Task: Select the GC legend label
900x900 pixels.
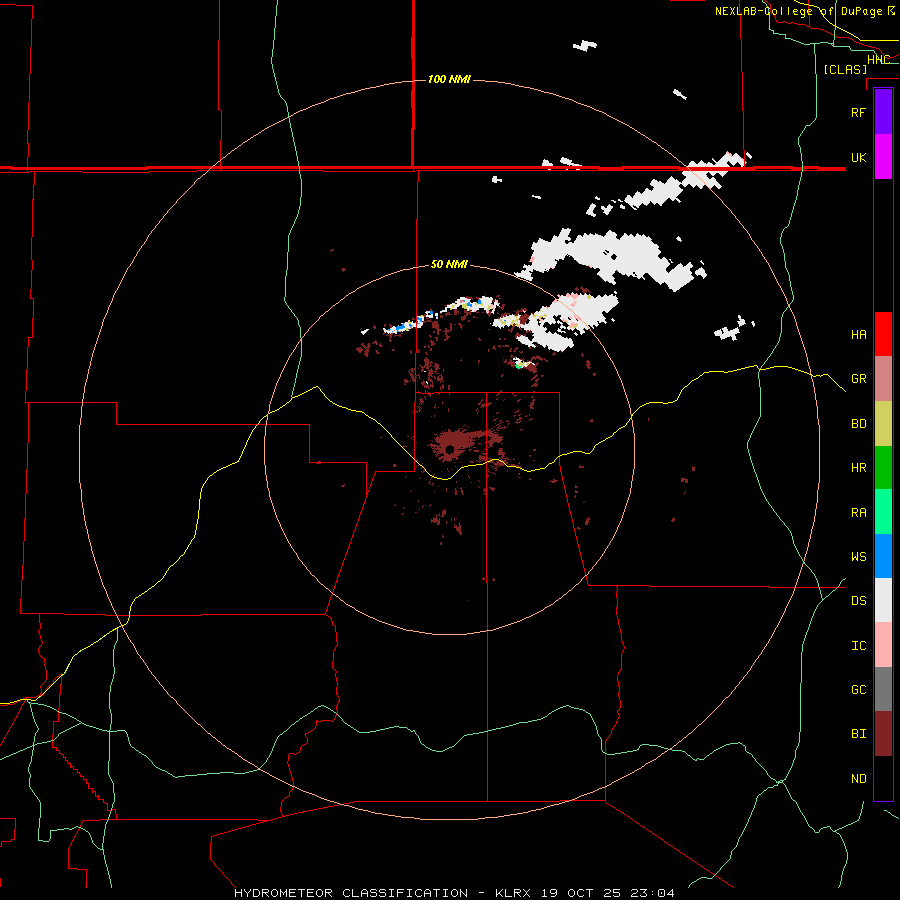Action: [858, 689]
